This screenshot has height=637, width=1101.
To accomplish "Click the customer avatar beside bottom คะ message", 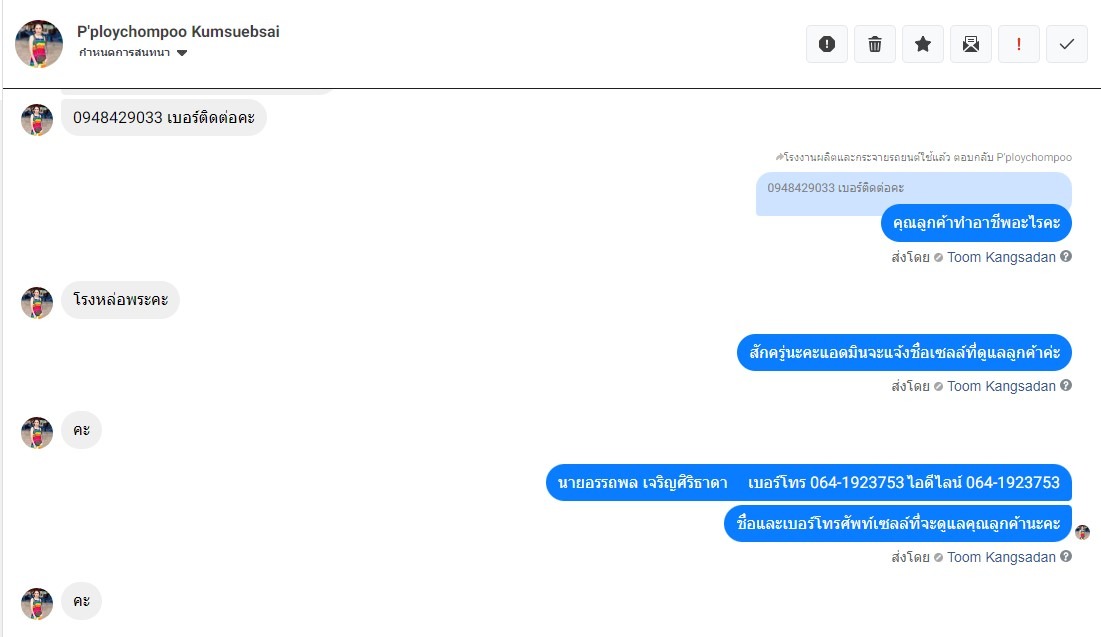I will click(37, 604).
